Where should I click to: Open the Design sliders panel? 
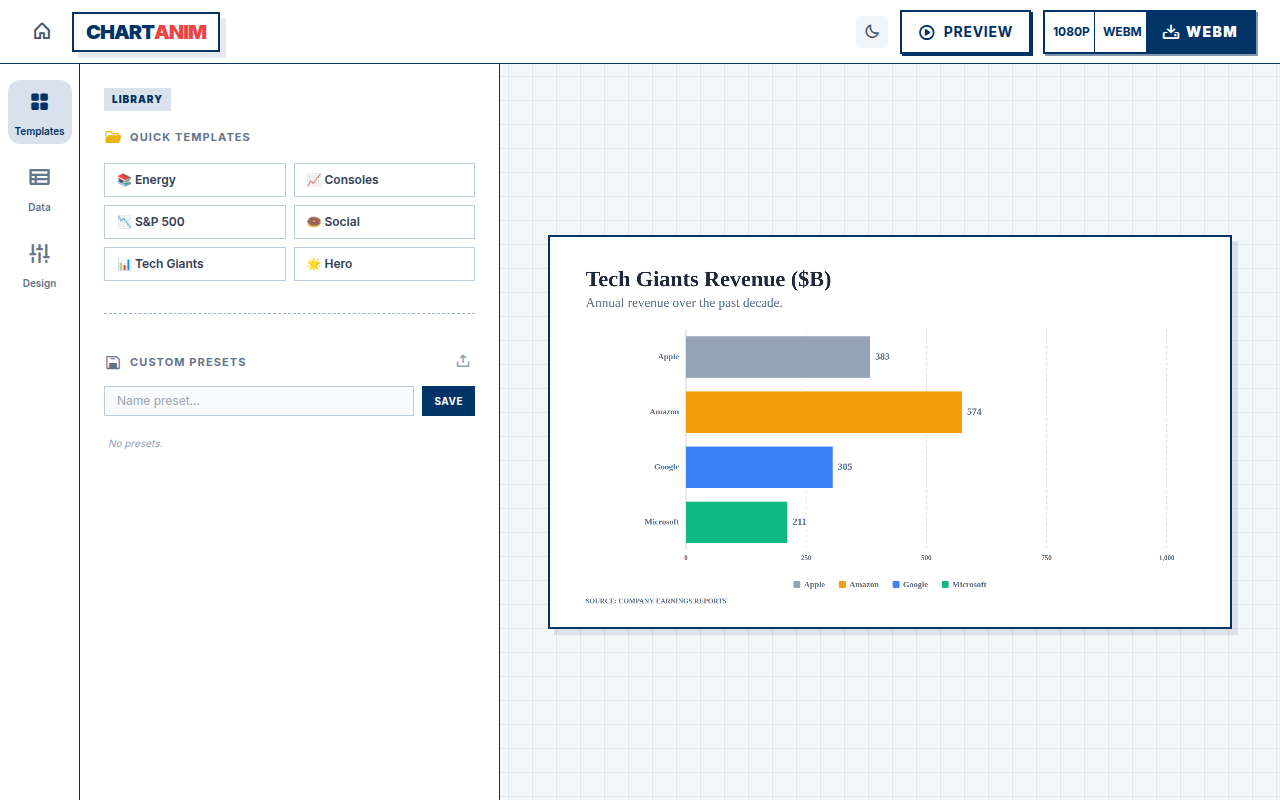[x=40, y=264]
